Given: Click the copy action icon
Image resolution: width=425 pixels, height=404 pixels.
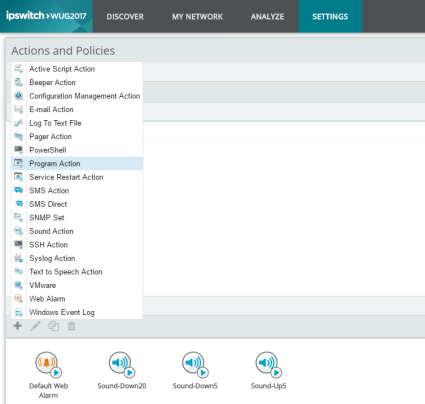Looking at the screenshot, I should point(54,326).
